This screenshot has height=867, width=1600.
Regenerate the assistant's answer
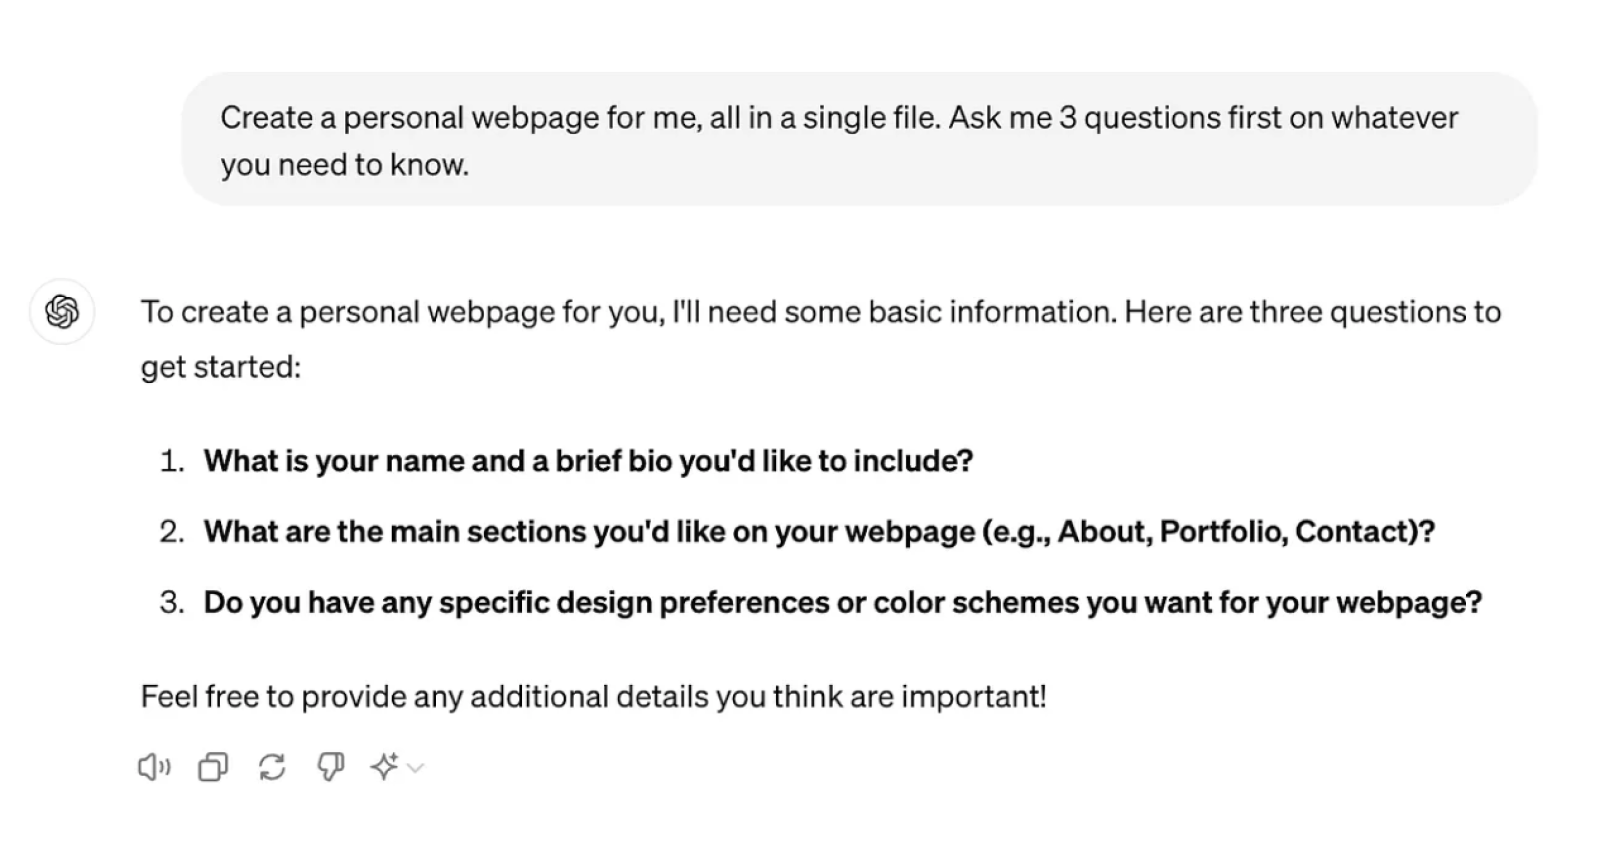tap(271, 767)
